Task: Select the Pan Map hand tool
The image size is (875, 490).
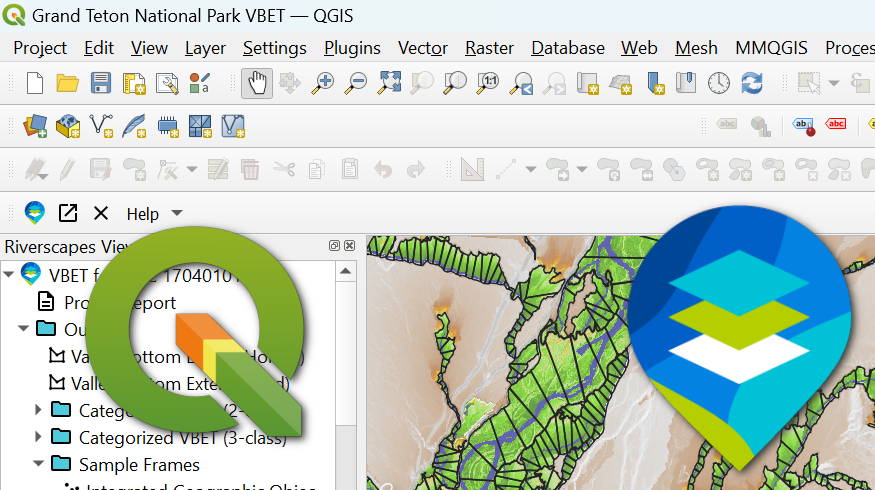Action: pos(257,83)
